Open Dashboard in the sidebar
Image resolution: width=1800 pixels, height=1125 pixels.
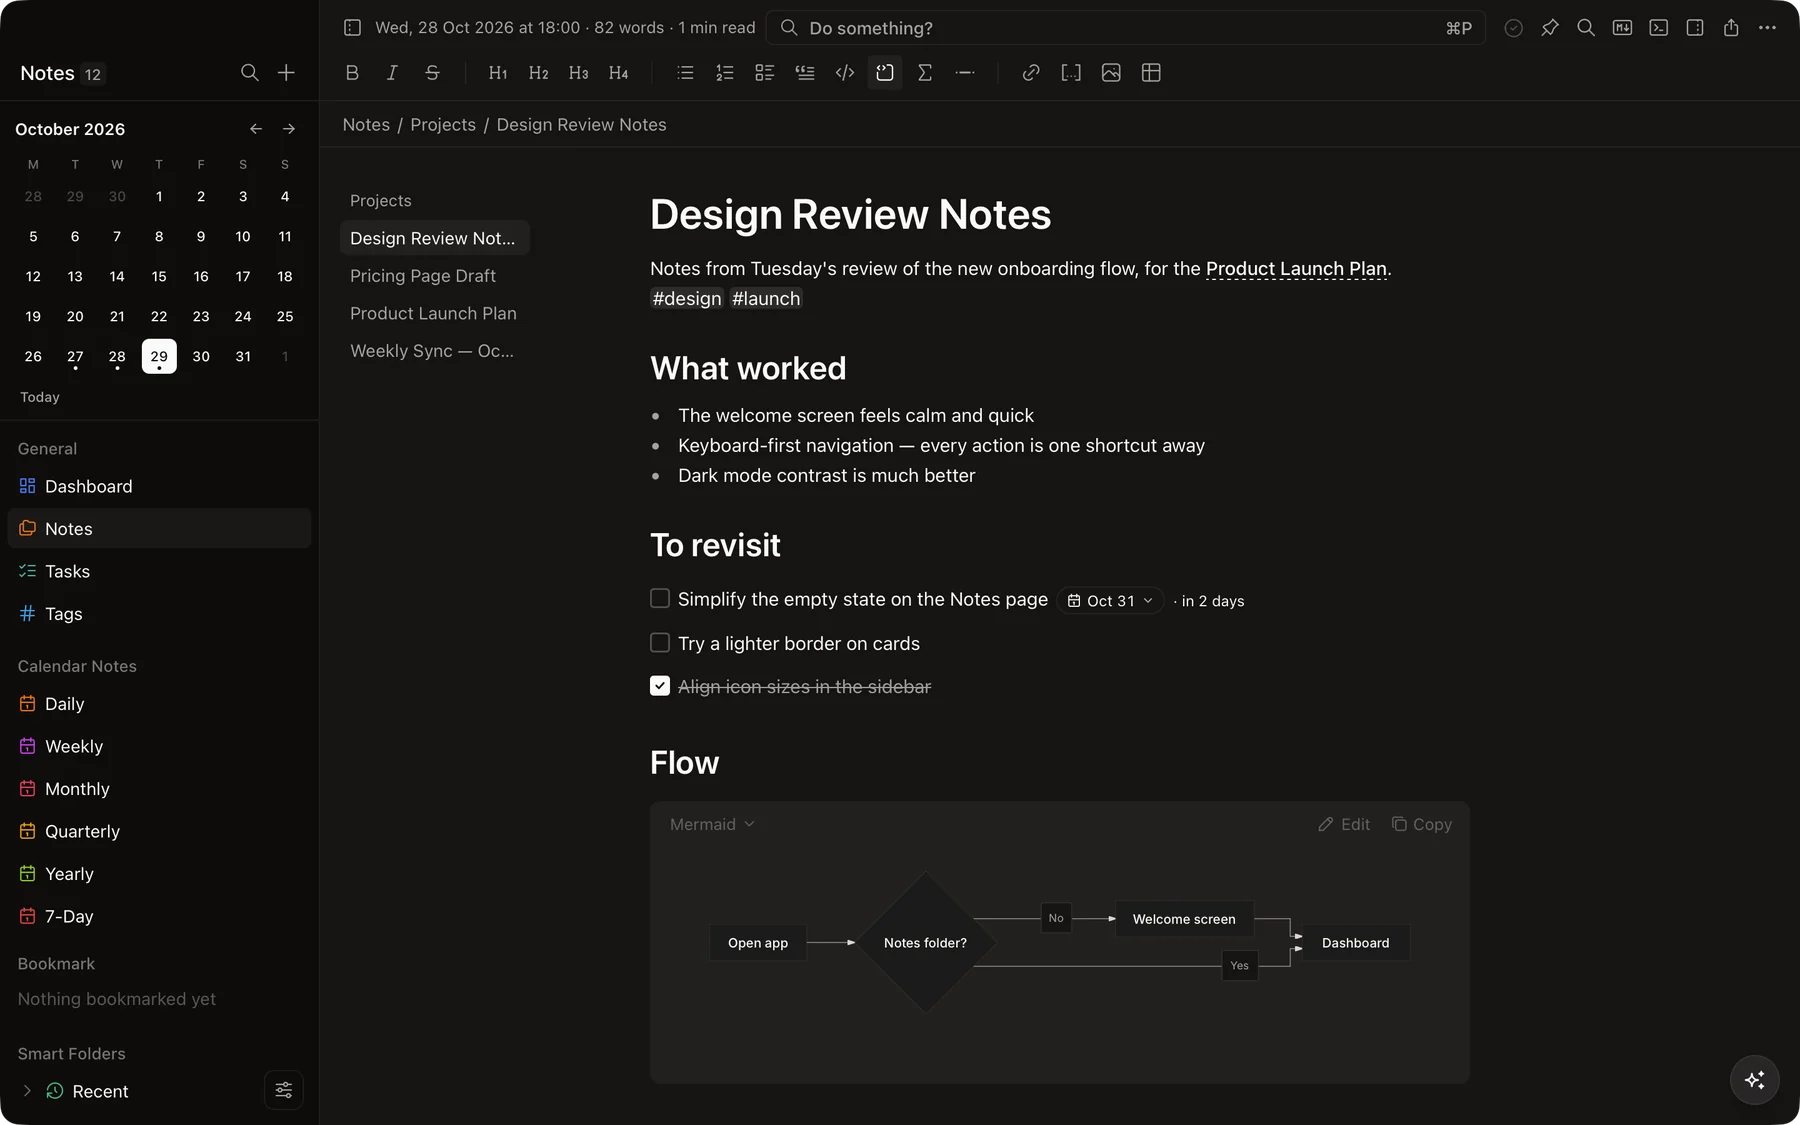[x=159, y=486]
